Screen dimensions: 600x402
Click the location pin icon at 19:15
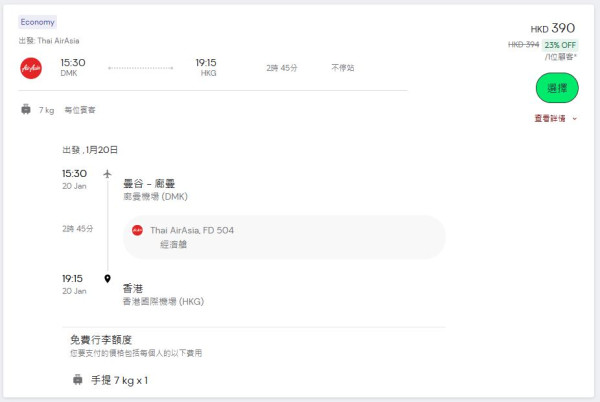[107, 278]
